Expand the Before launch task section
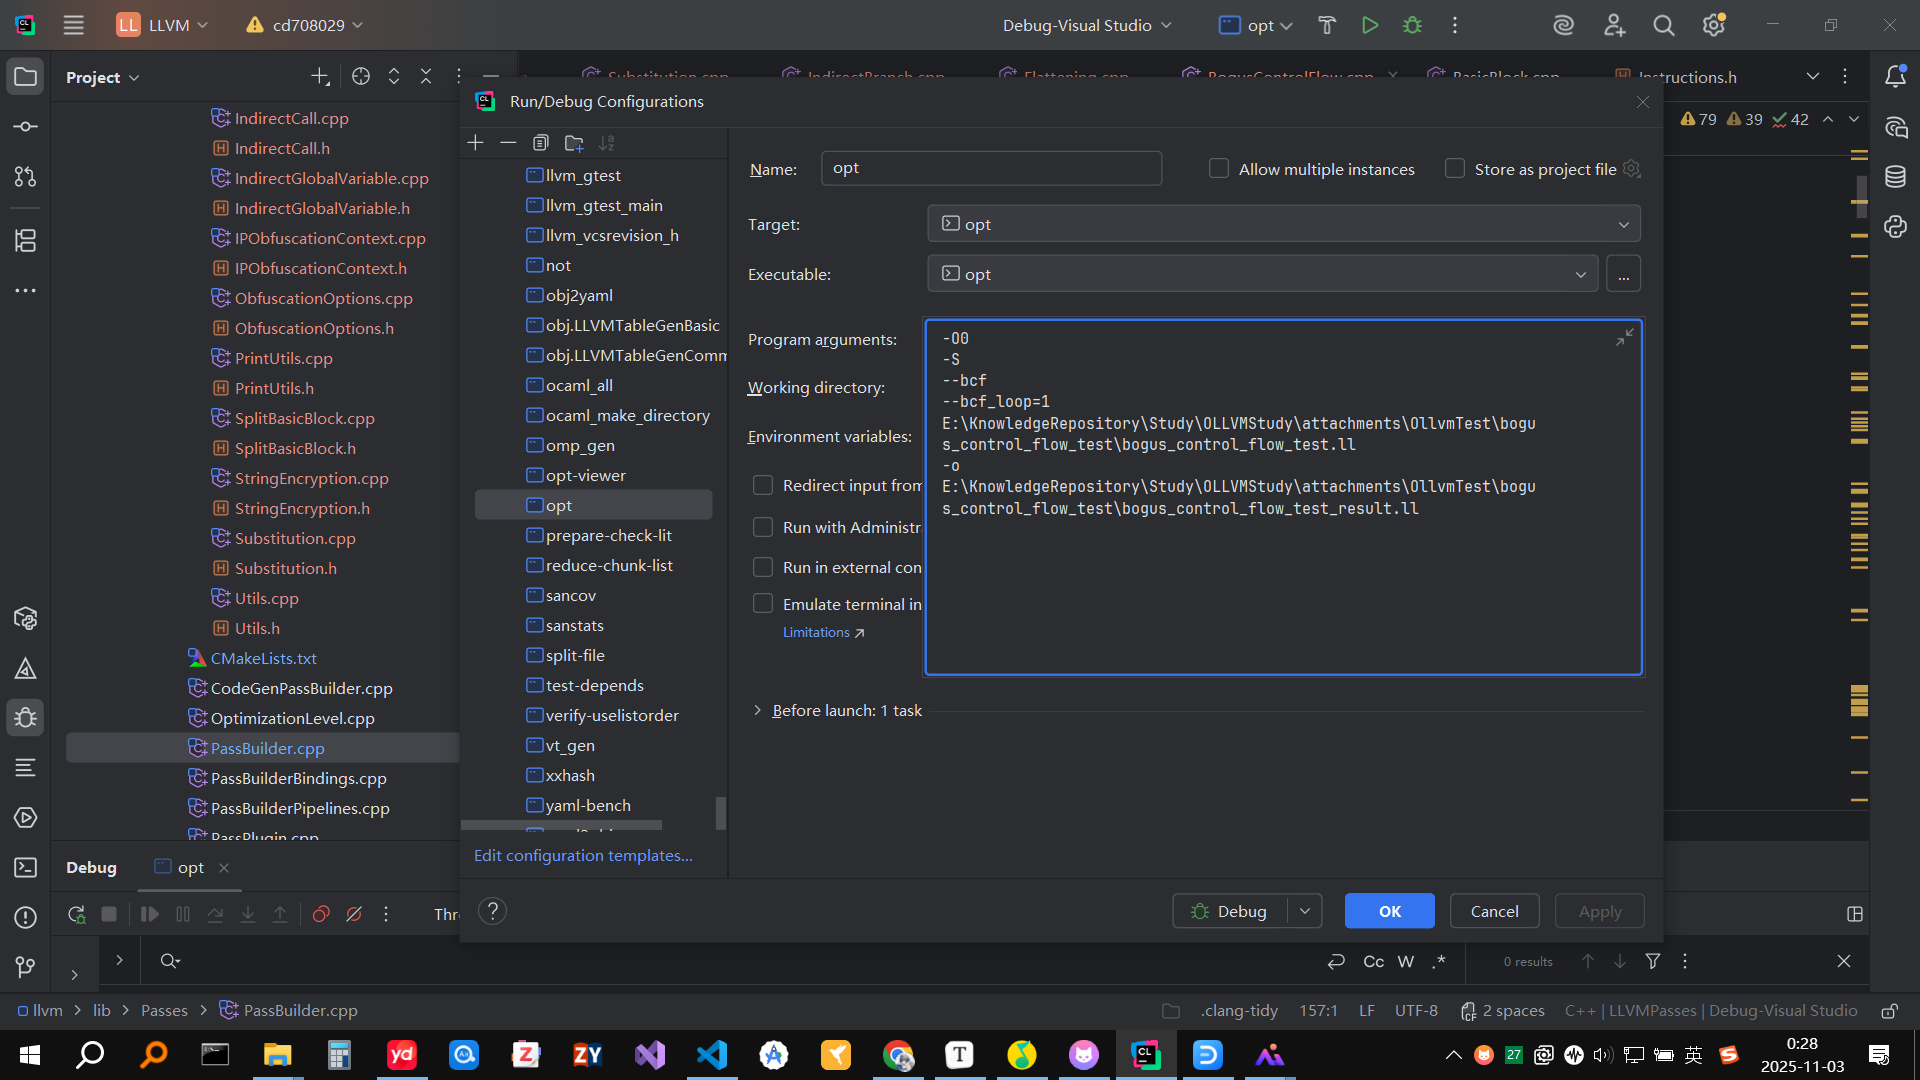Screen dimensions: 1920x1080 757,711
